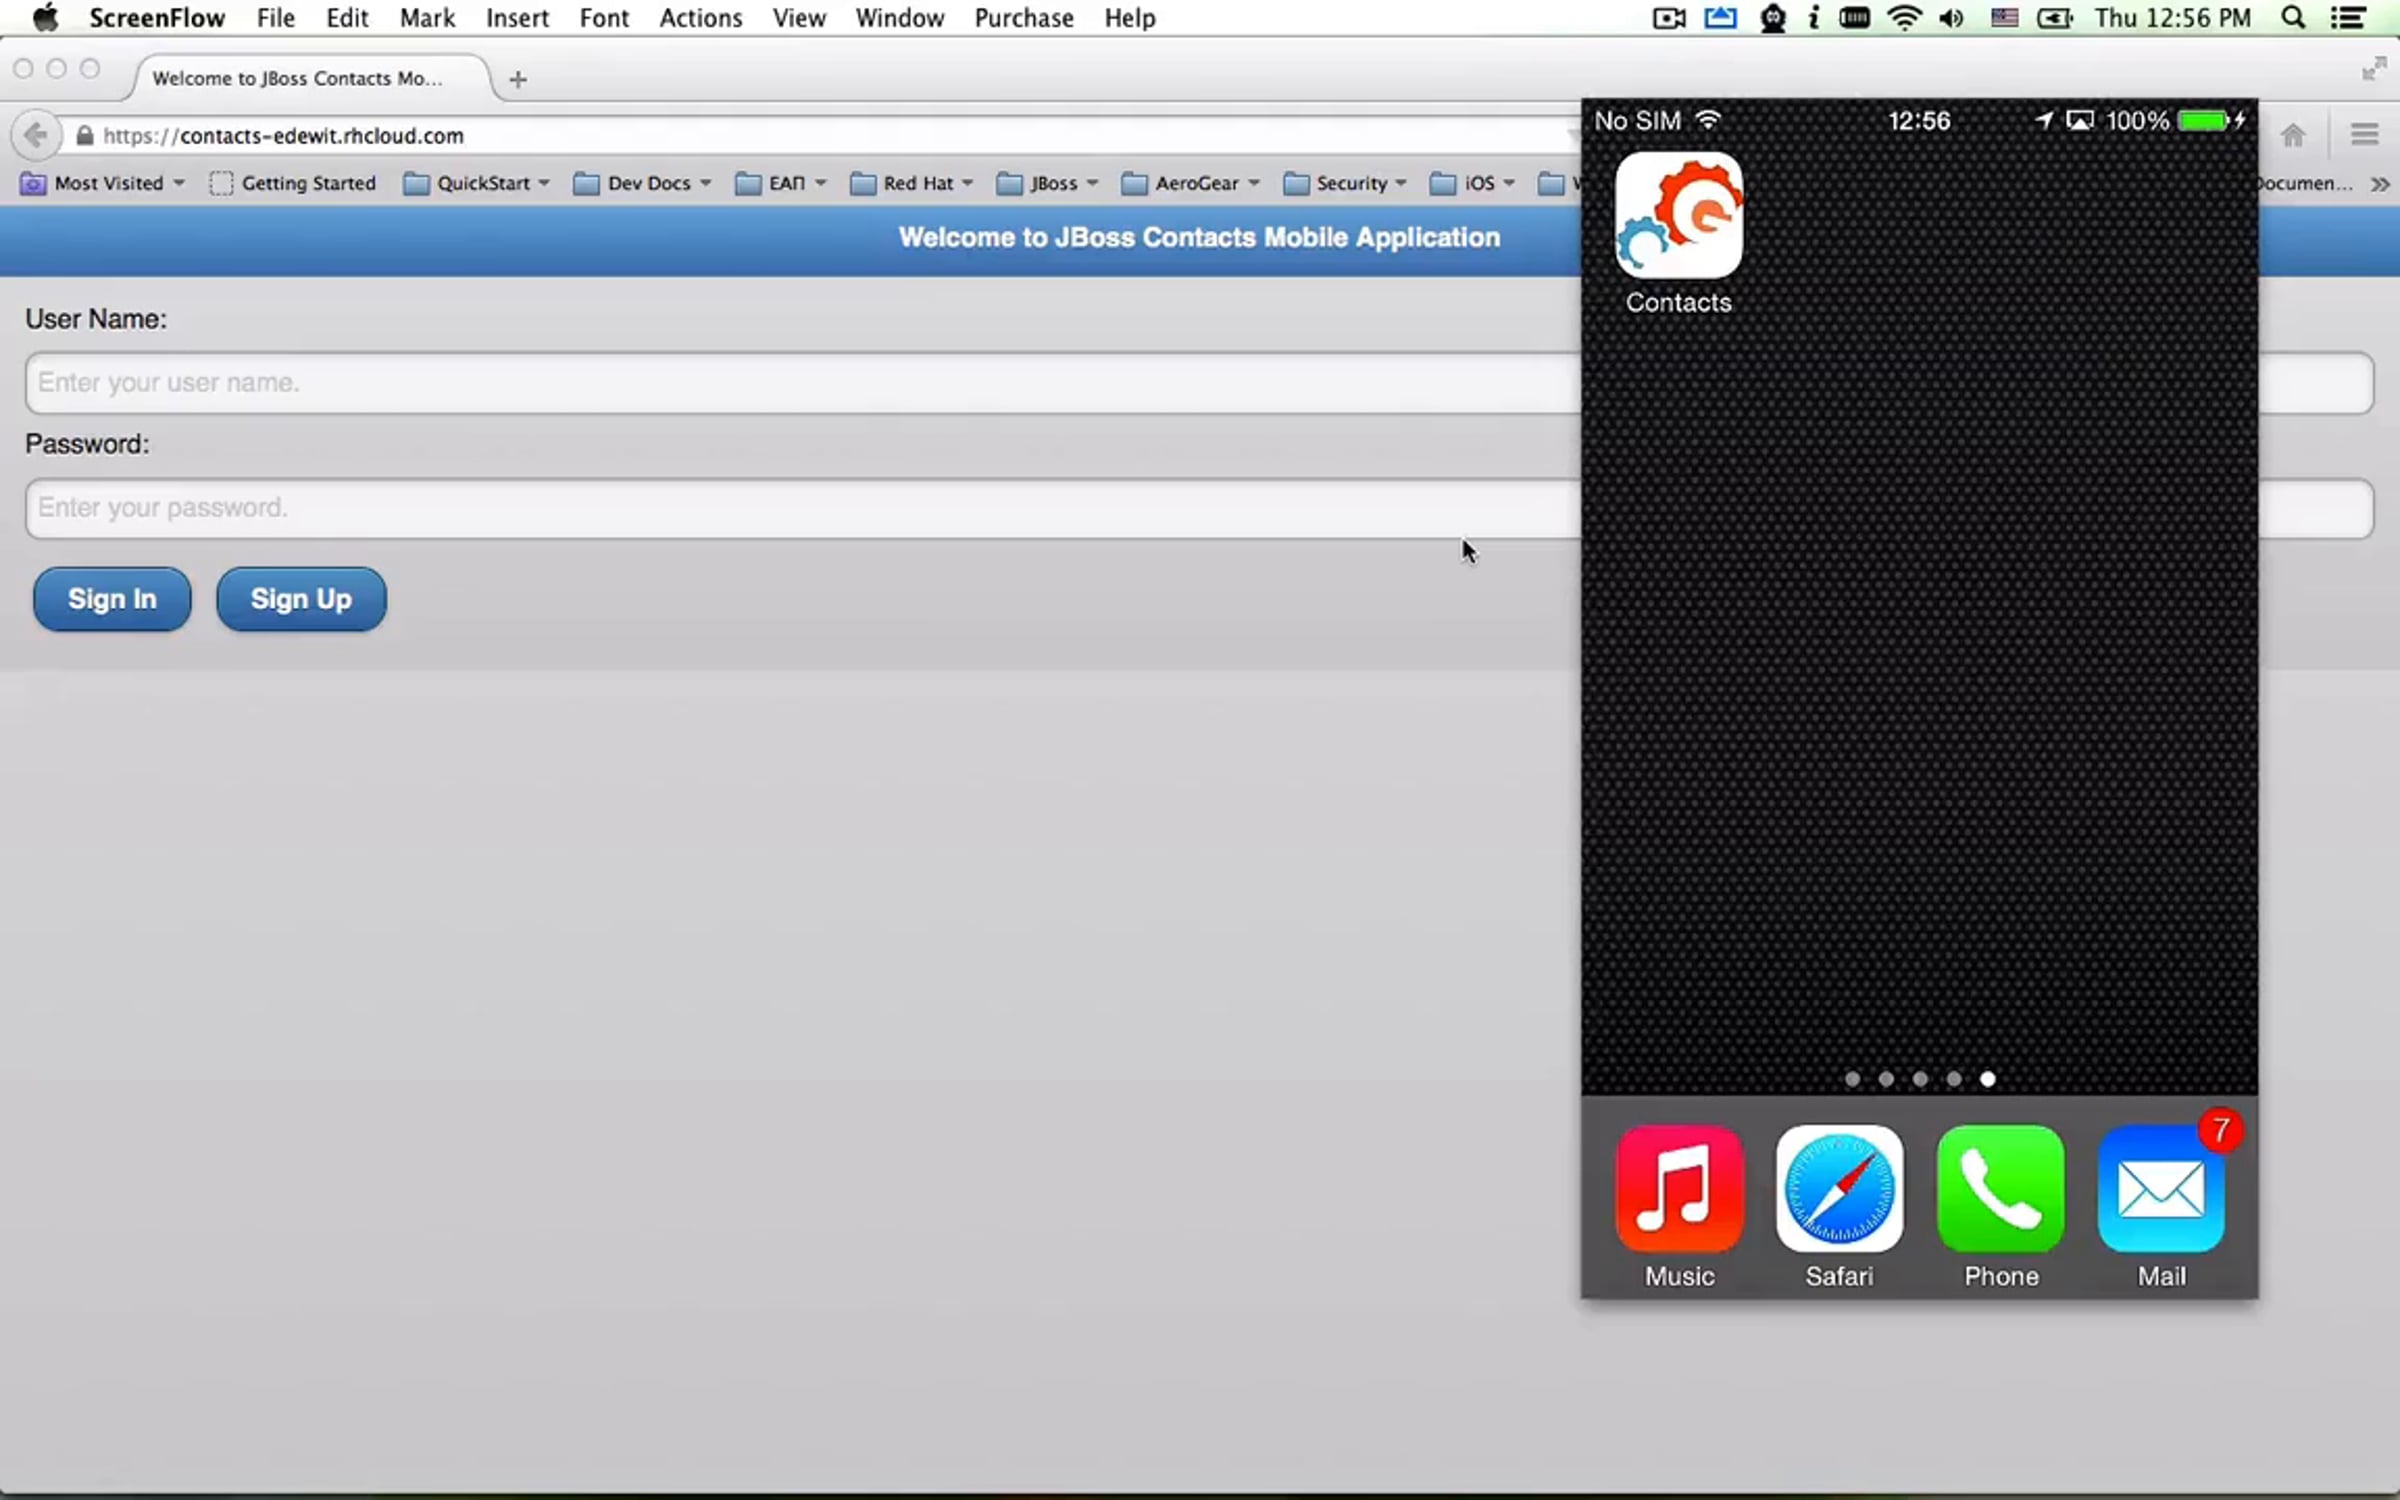The image size is (2400, 1500).
Task: Select the Welcome to JBoss Contacts tab
Action: click(310, 78)
